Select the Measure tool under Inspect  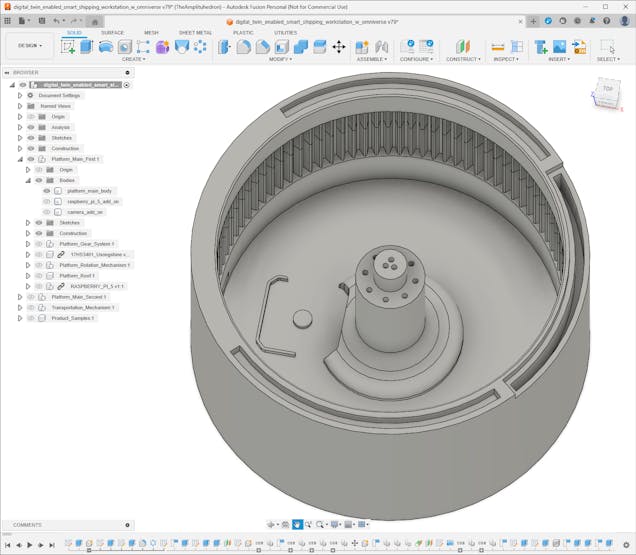498,46
